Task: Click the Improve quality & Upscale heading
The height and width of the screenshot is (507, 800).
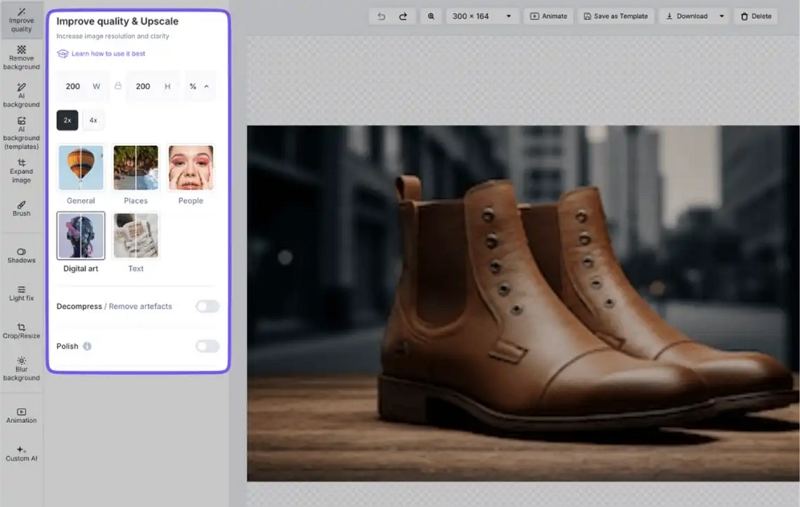Action: pos(117,21)
